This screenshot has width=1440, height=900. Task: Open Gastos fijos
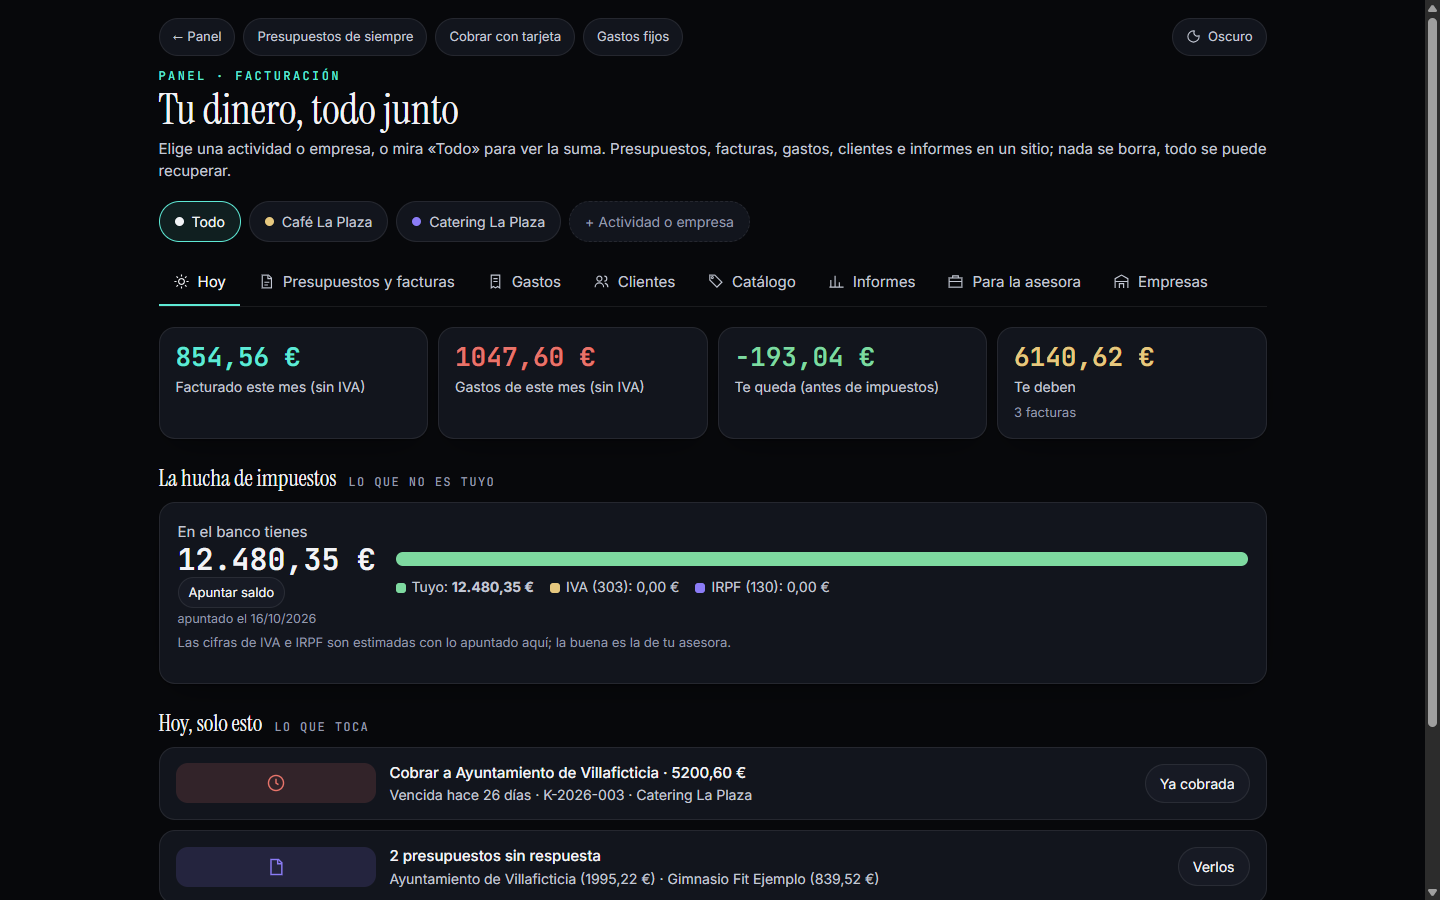pos(633,37)
